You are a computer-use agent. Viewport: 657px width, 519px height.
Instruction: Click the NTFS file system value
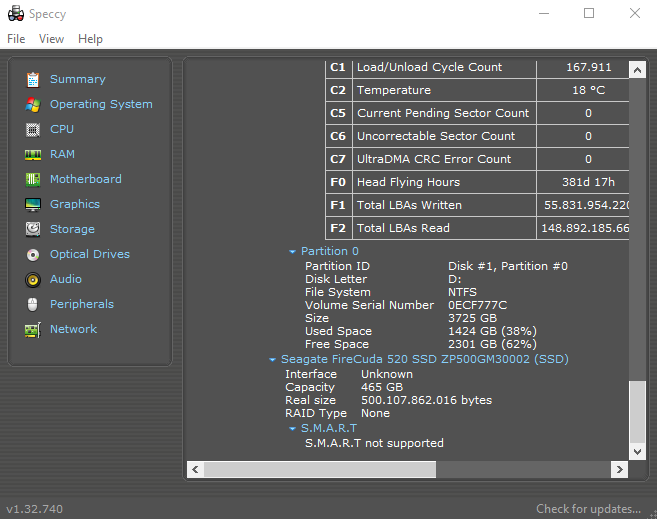[x=462, y=292]
